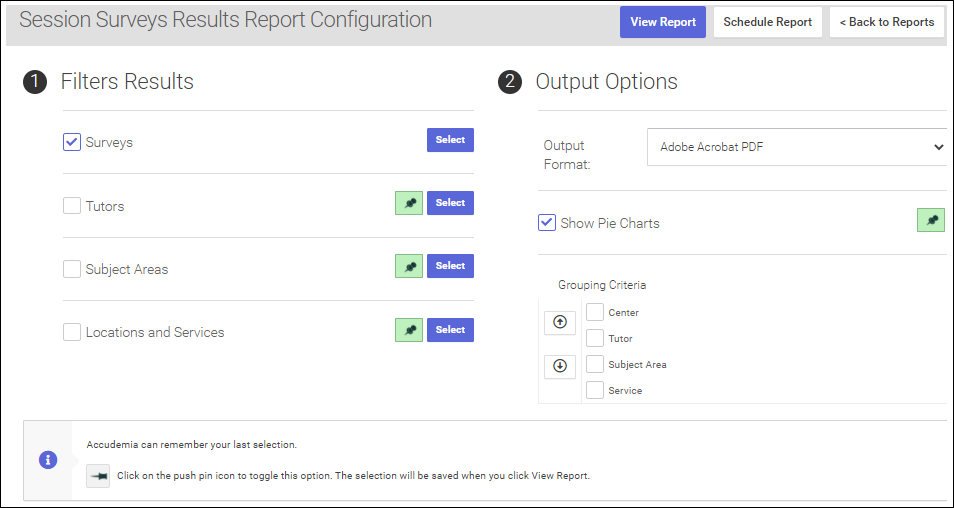The height and width of the screenshot is (508, 954).
Task: Check the Center grouping criteria box
Action: [595, 312]
